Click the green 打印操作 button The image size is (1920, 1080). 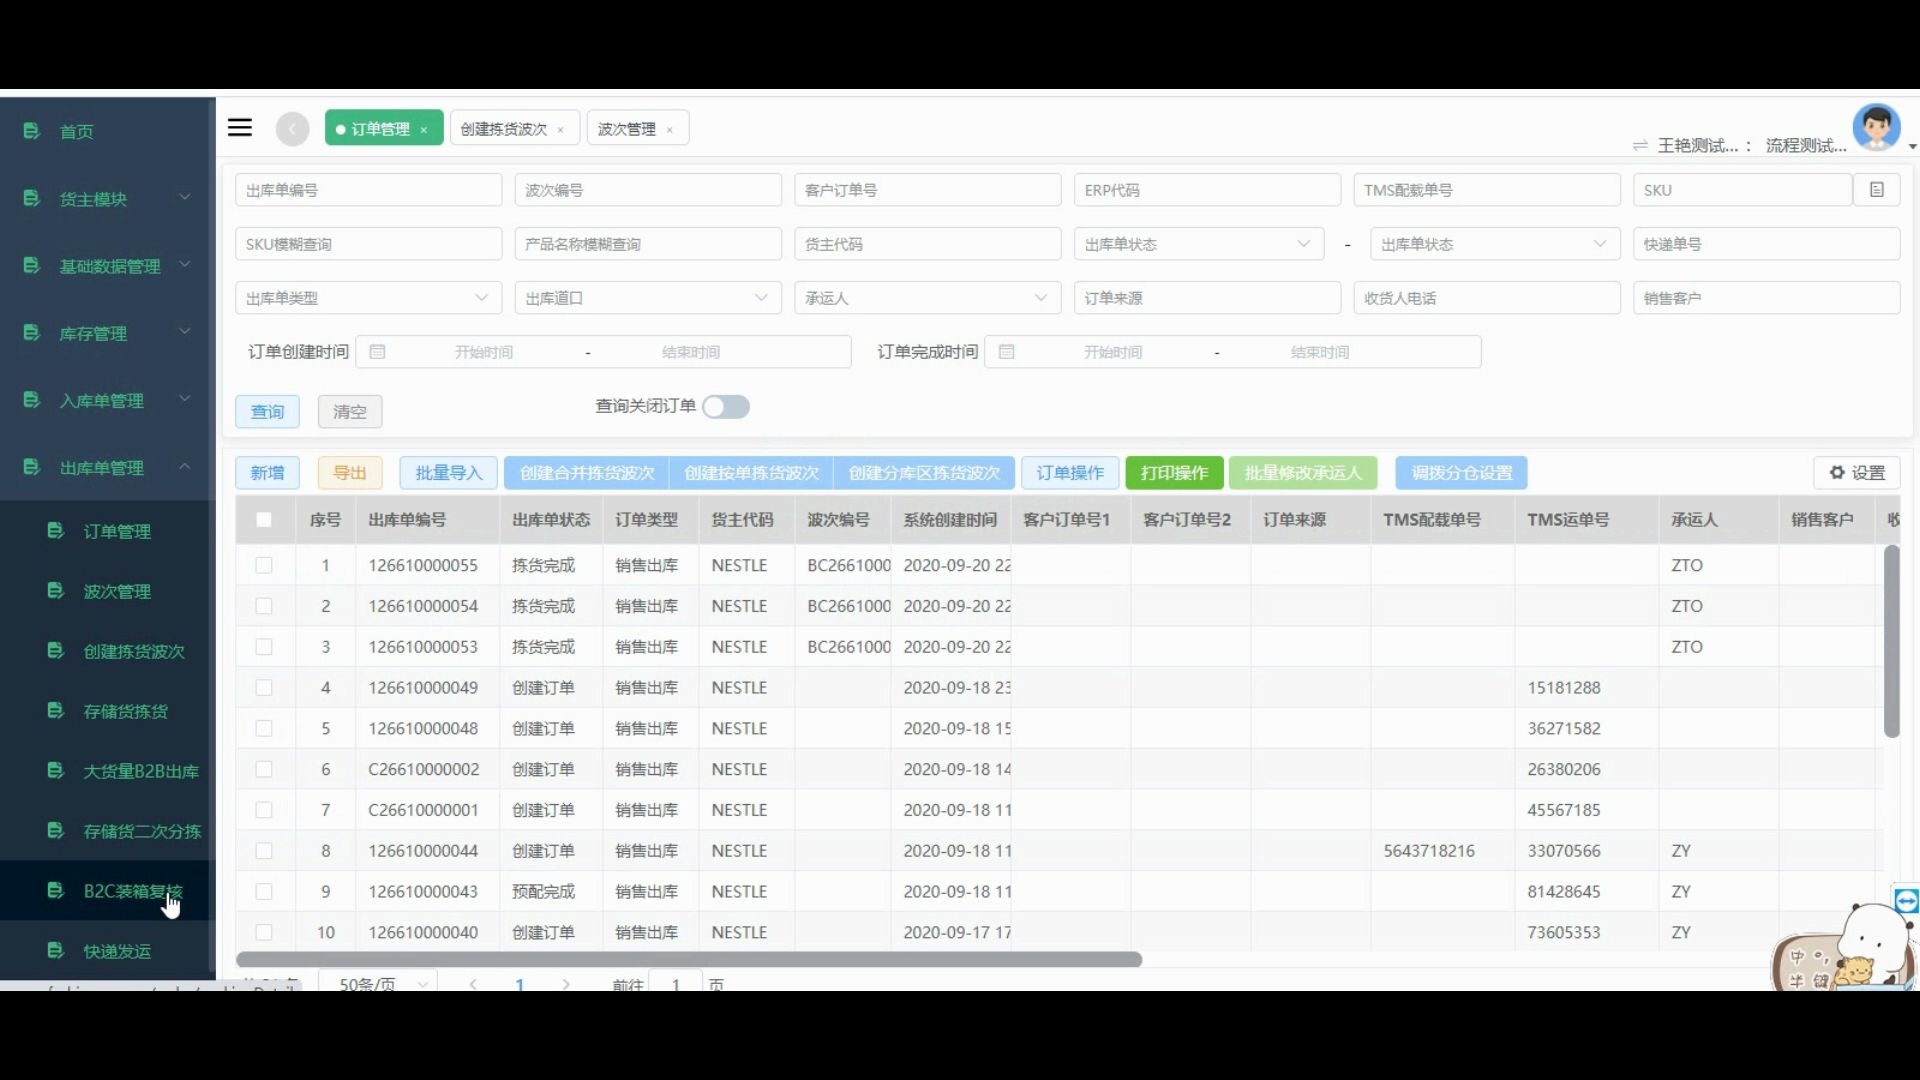[1174, 473]
